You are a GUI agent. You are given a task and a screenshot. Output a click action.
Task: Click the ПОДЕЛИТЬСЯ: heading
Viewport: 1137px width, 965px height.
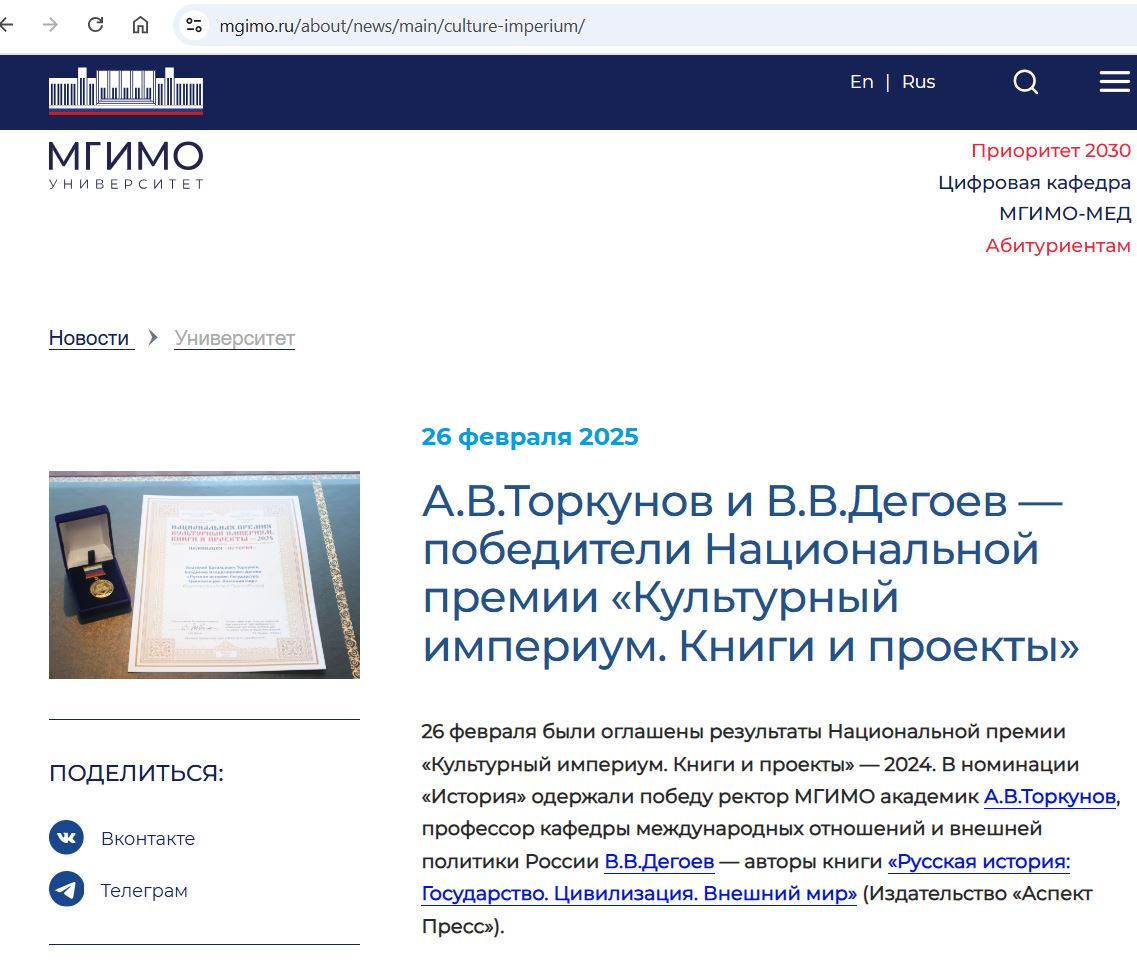coord(136,773)
